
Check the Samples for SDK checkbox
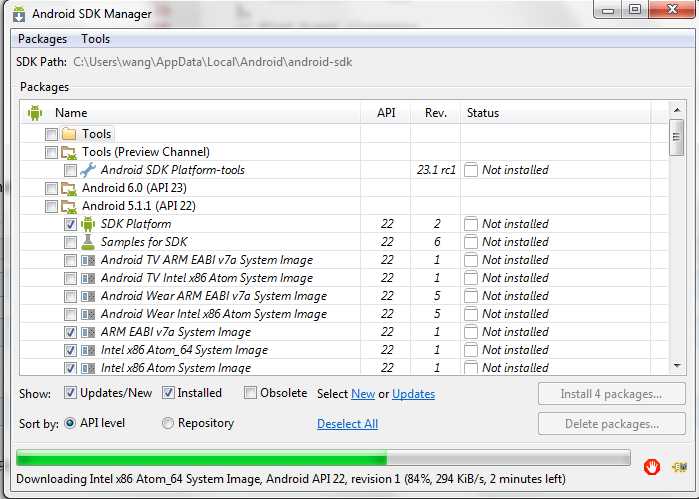click(70, 242)
